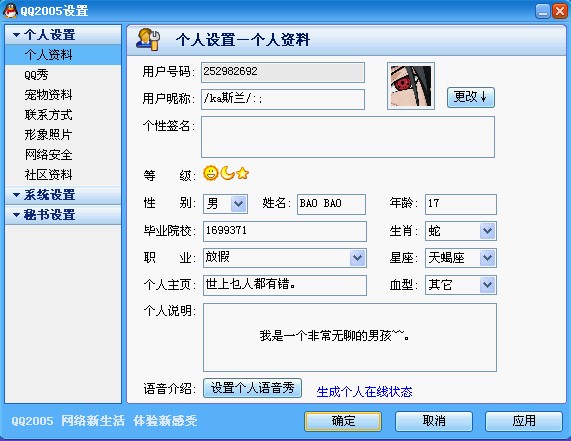Image resolution: width=571 pixels, height=441 pixels.
Task: Click the QQ penguin icon in title bar
Action: click(10, 11)
